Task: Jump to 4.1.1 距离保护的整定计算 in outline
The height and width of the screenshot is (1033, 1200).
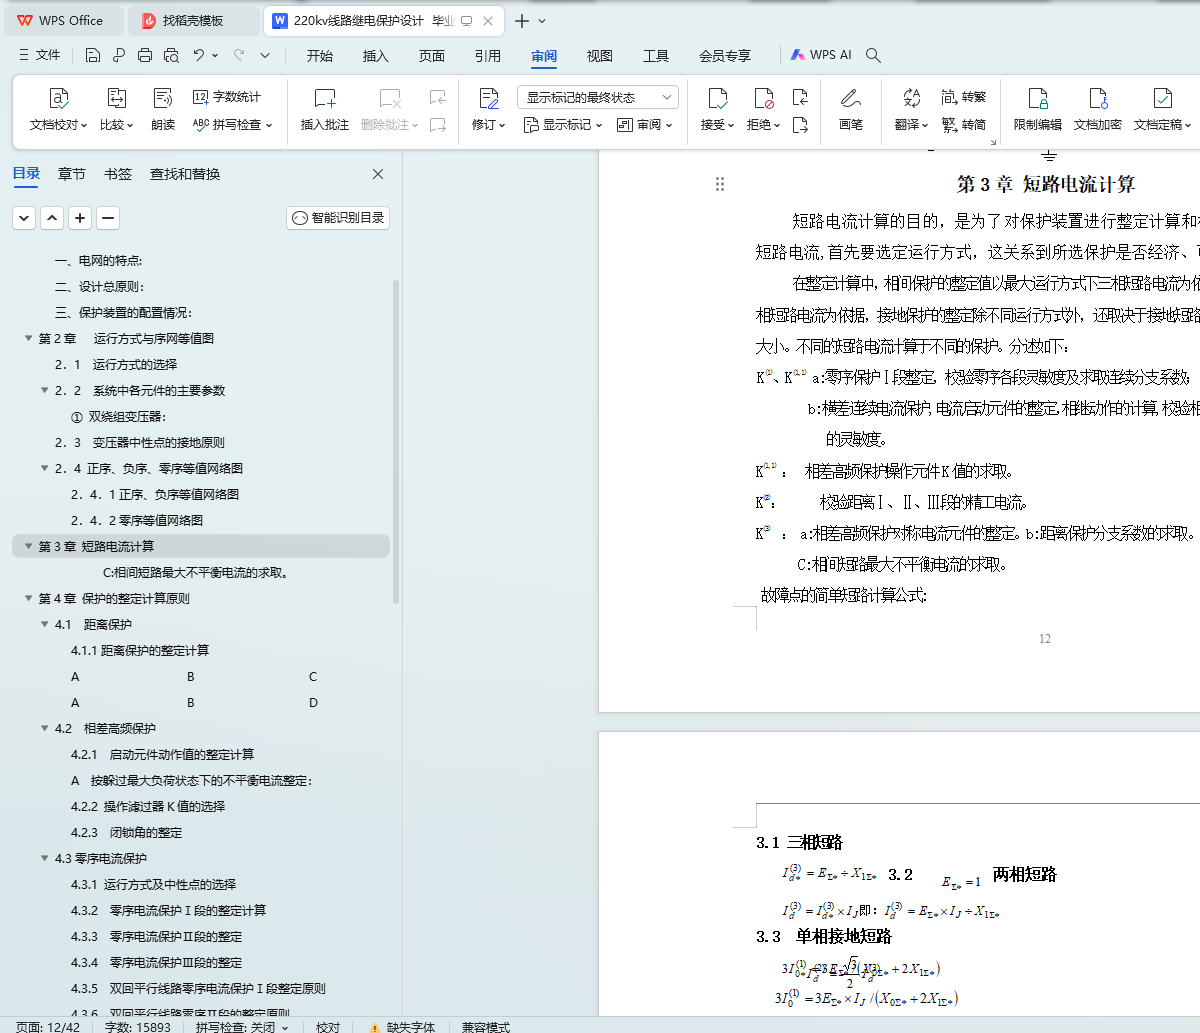Action: [140, 650]
